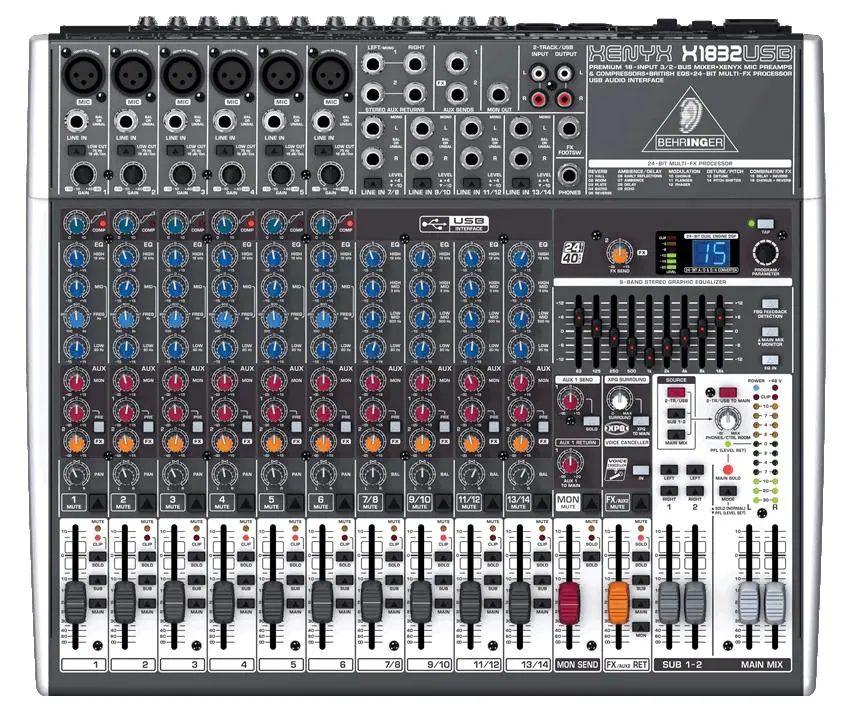Click the channel 4 EQ FREQ knob
Viewport: 847px width, 725px height.
[225, 318]
